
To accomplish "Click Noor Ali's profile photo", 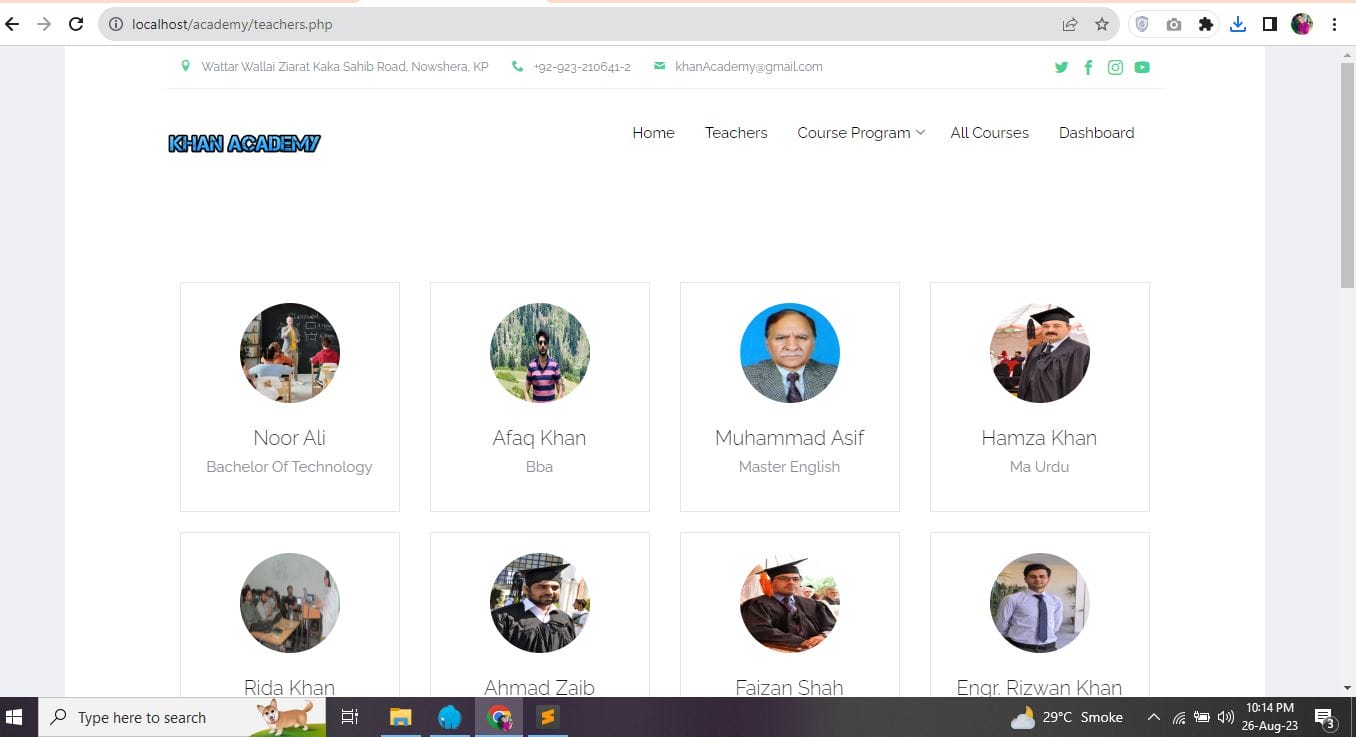I will click(290, 353).
